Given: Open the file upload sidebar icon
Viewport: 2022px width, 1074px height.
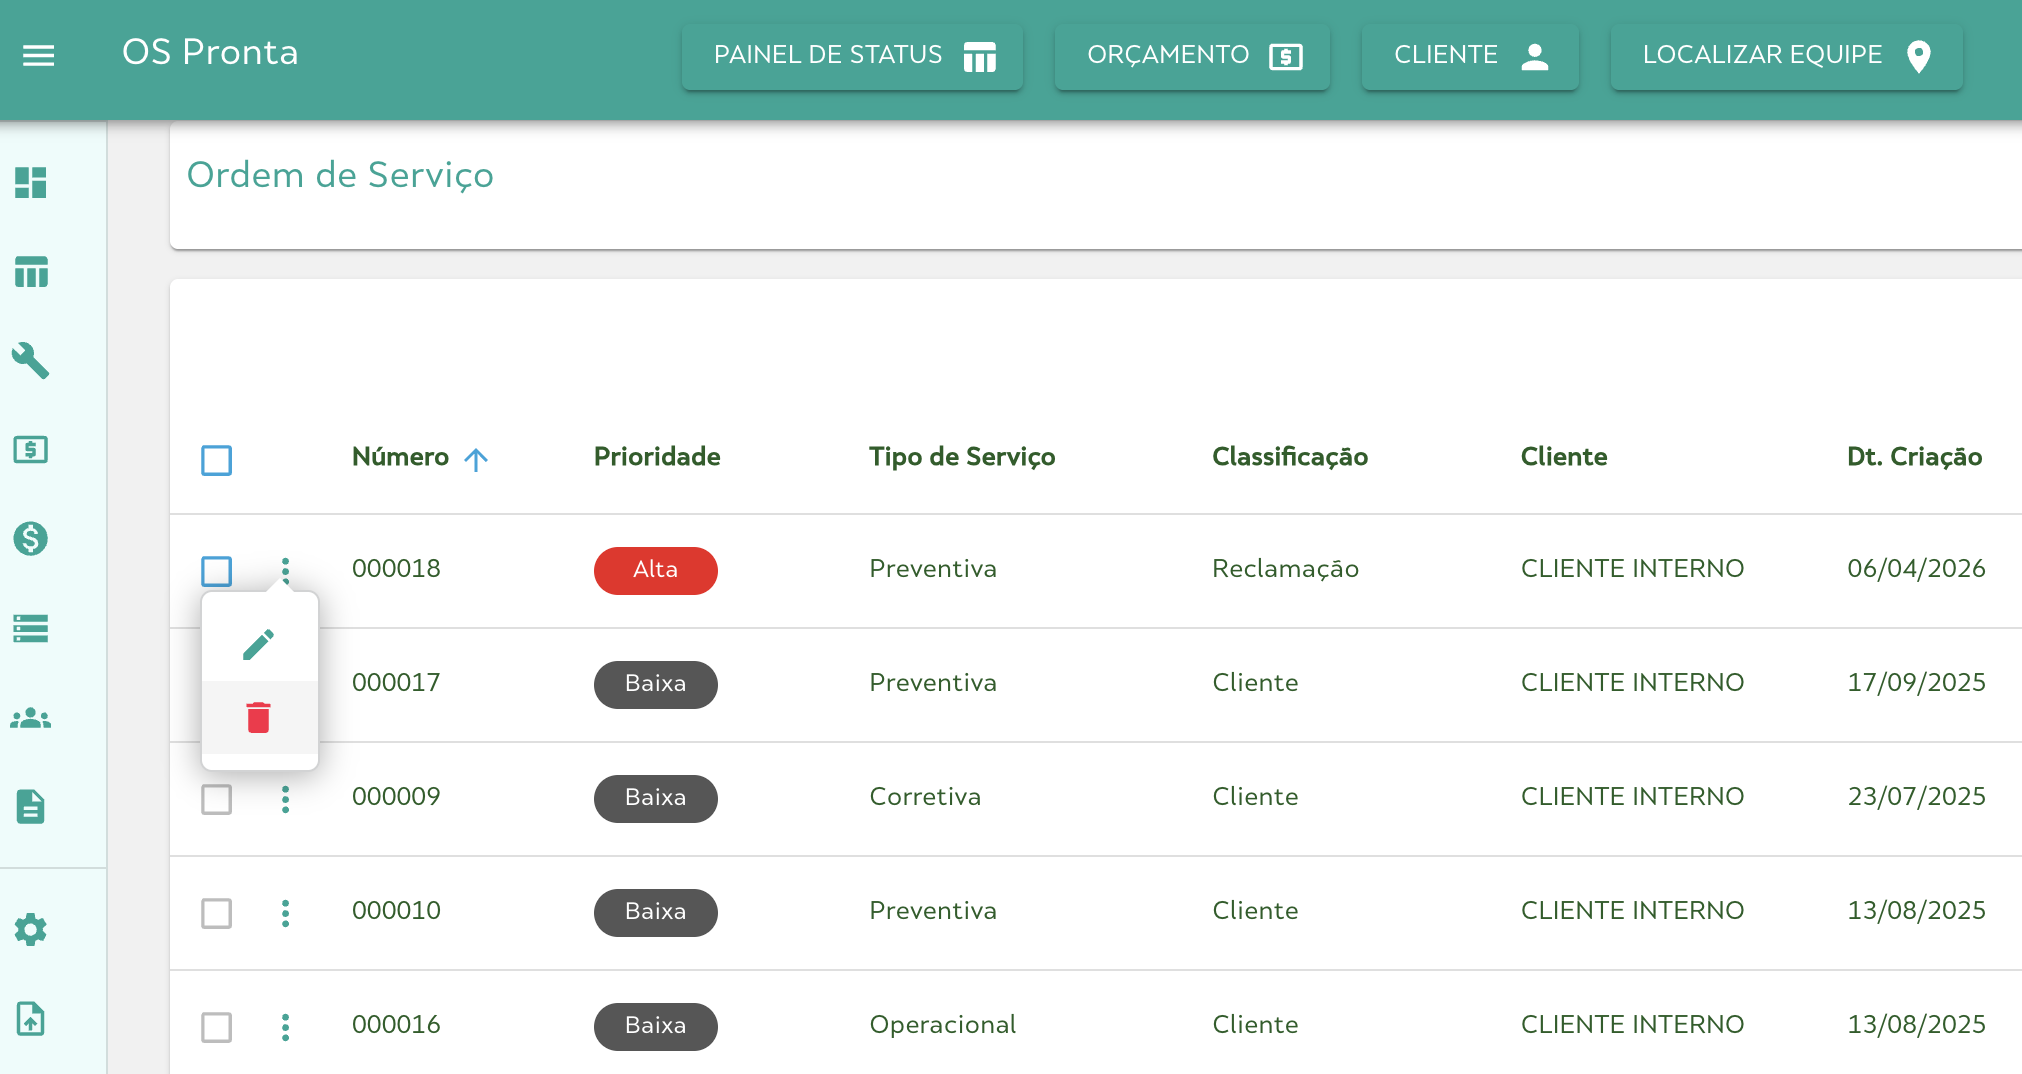Looking at the screenshot, I should point(31,1019).
